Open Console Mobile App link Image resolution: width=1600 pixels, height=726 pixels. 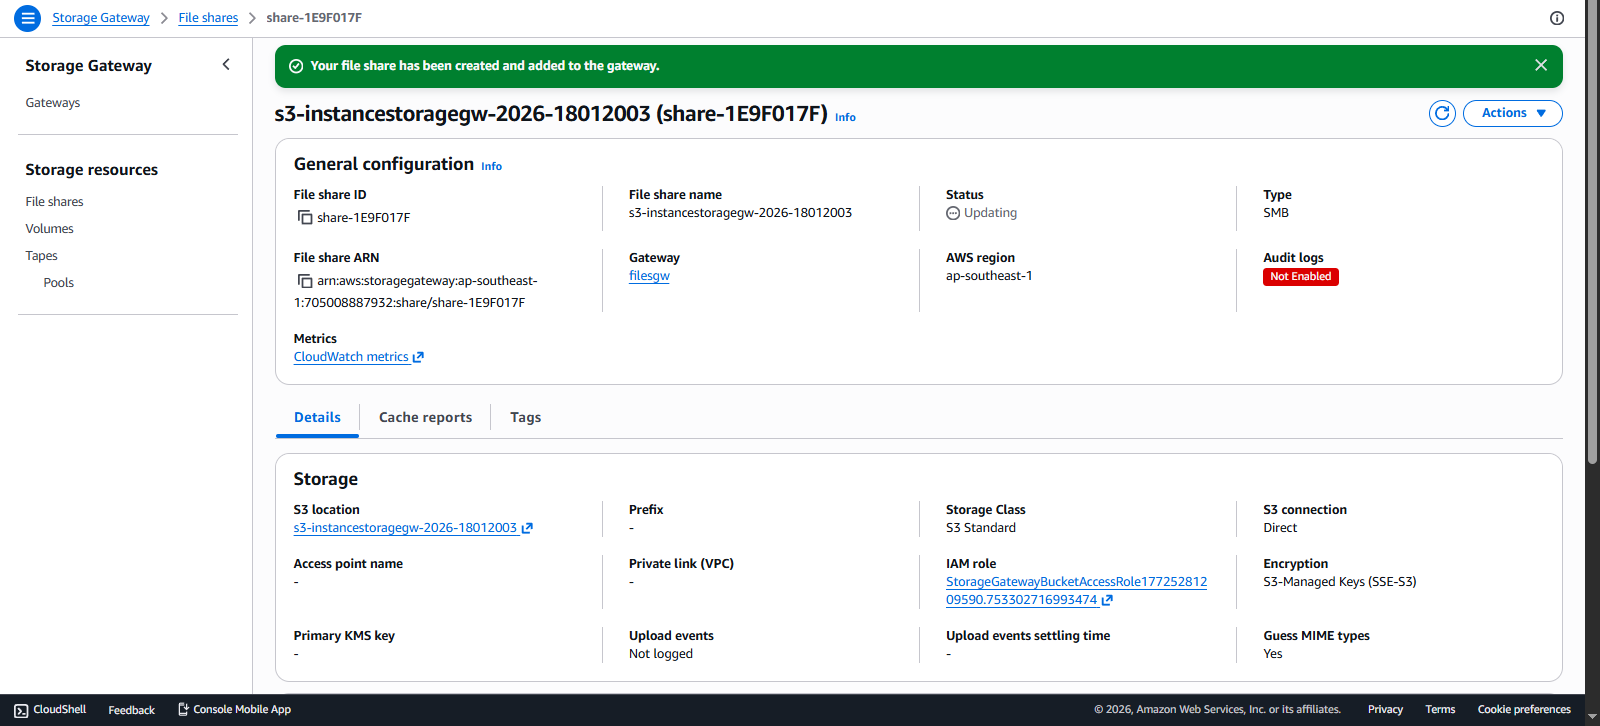pyautogui.click(x=234, y=710)
